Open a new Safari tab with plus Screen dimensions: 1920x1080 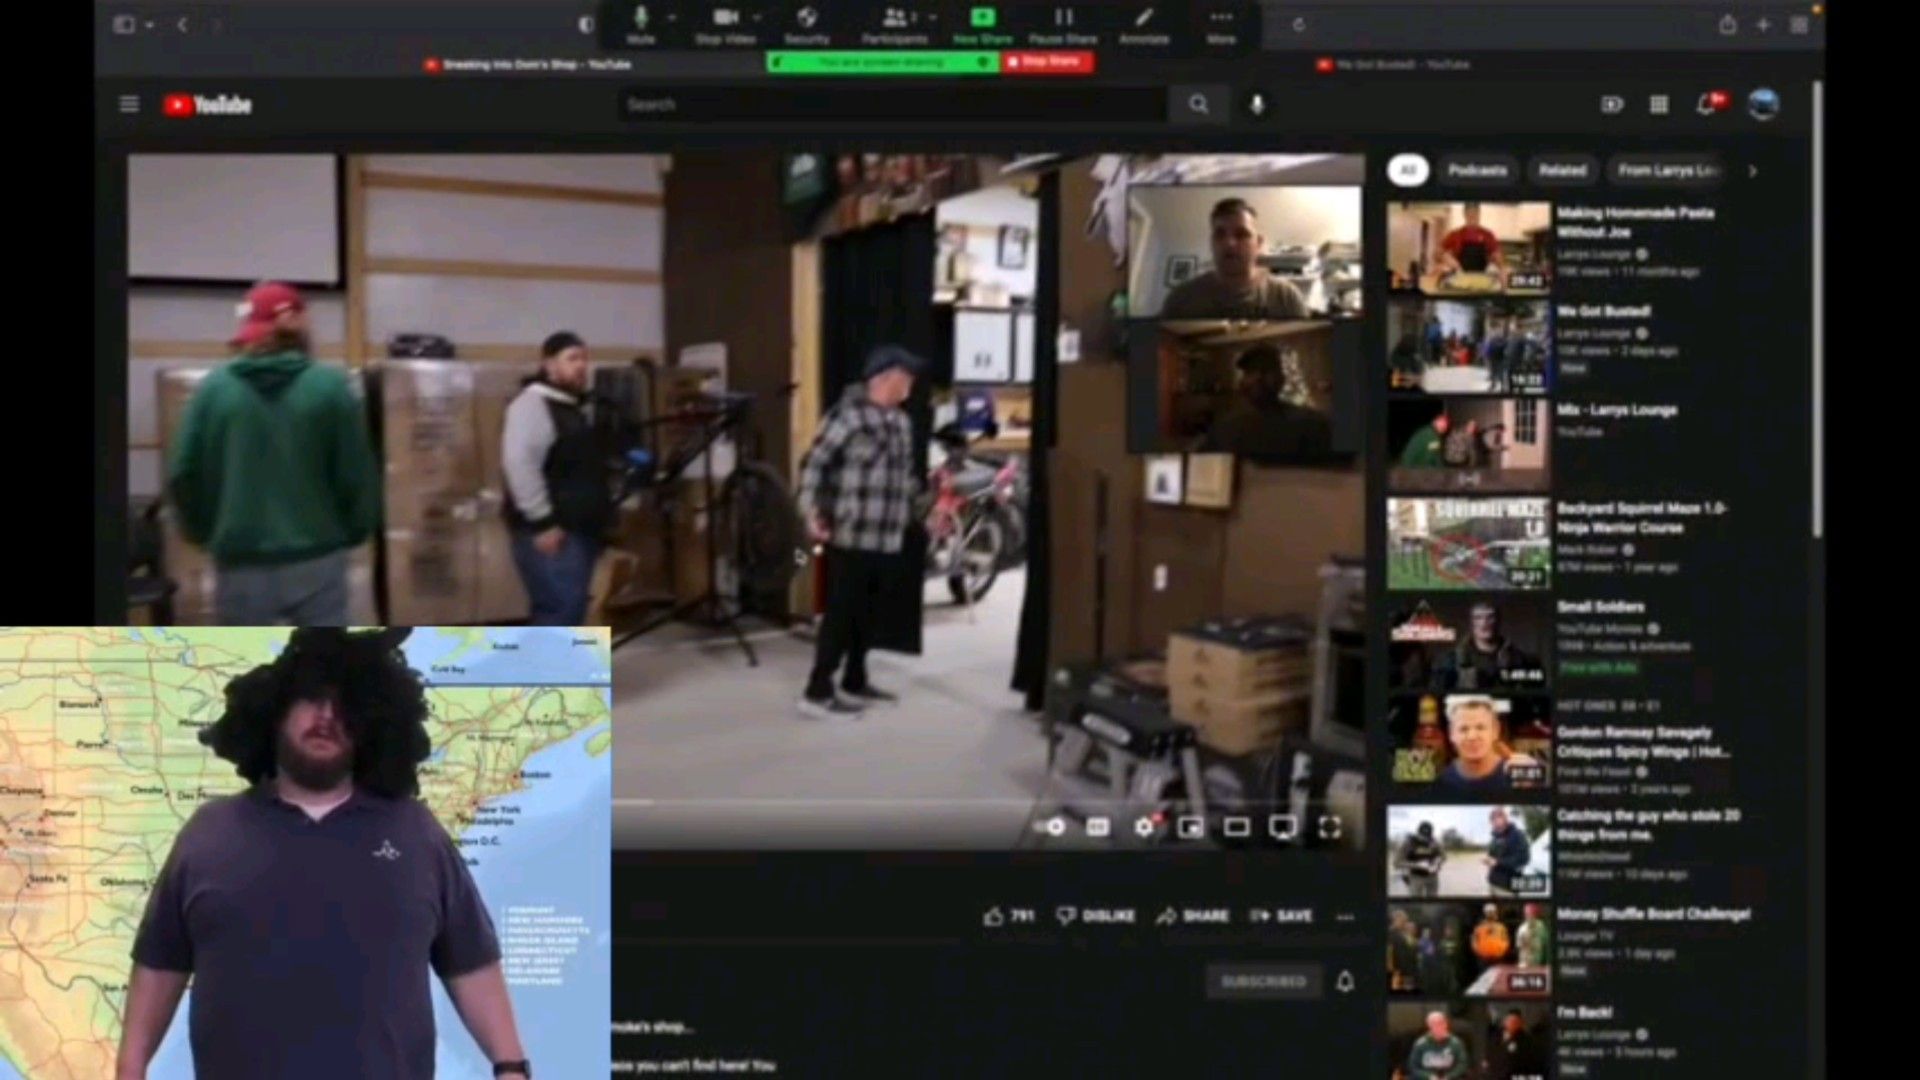point(1763,25)
